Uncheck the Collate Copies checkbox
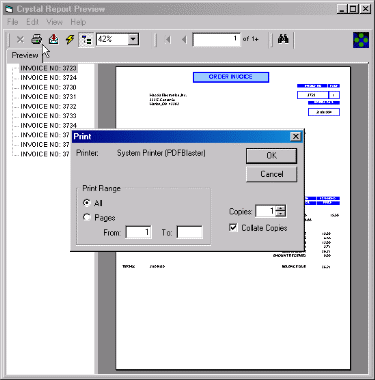The height and width of the screenshot is (380, 375). click(x=233, y=228)
